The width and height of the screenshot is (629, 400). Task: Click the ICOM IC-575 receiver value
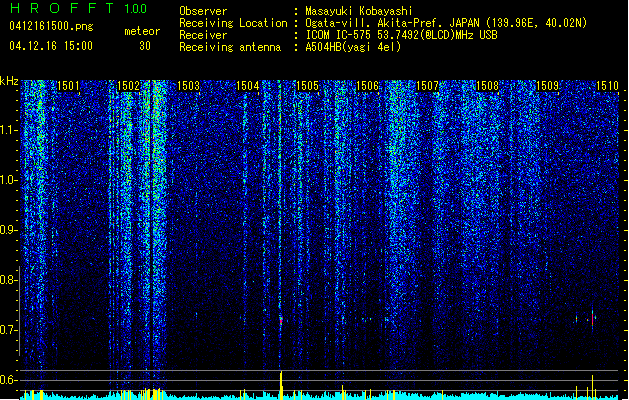(401, 35)
